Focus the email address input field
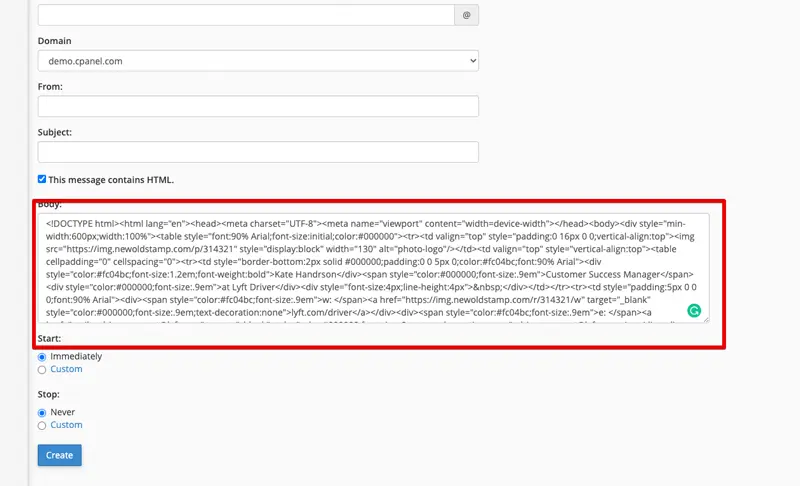Viewport: 800px width, 486px height. (x=246, y=15)
